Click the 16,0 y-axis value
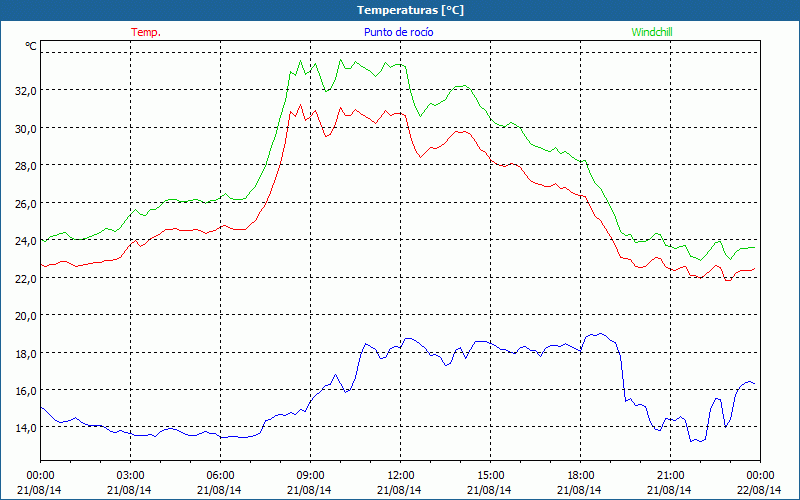The image size is (800, 500). pos(26,391)
